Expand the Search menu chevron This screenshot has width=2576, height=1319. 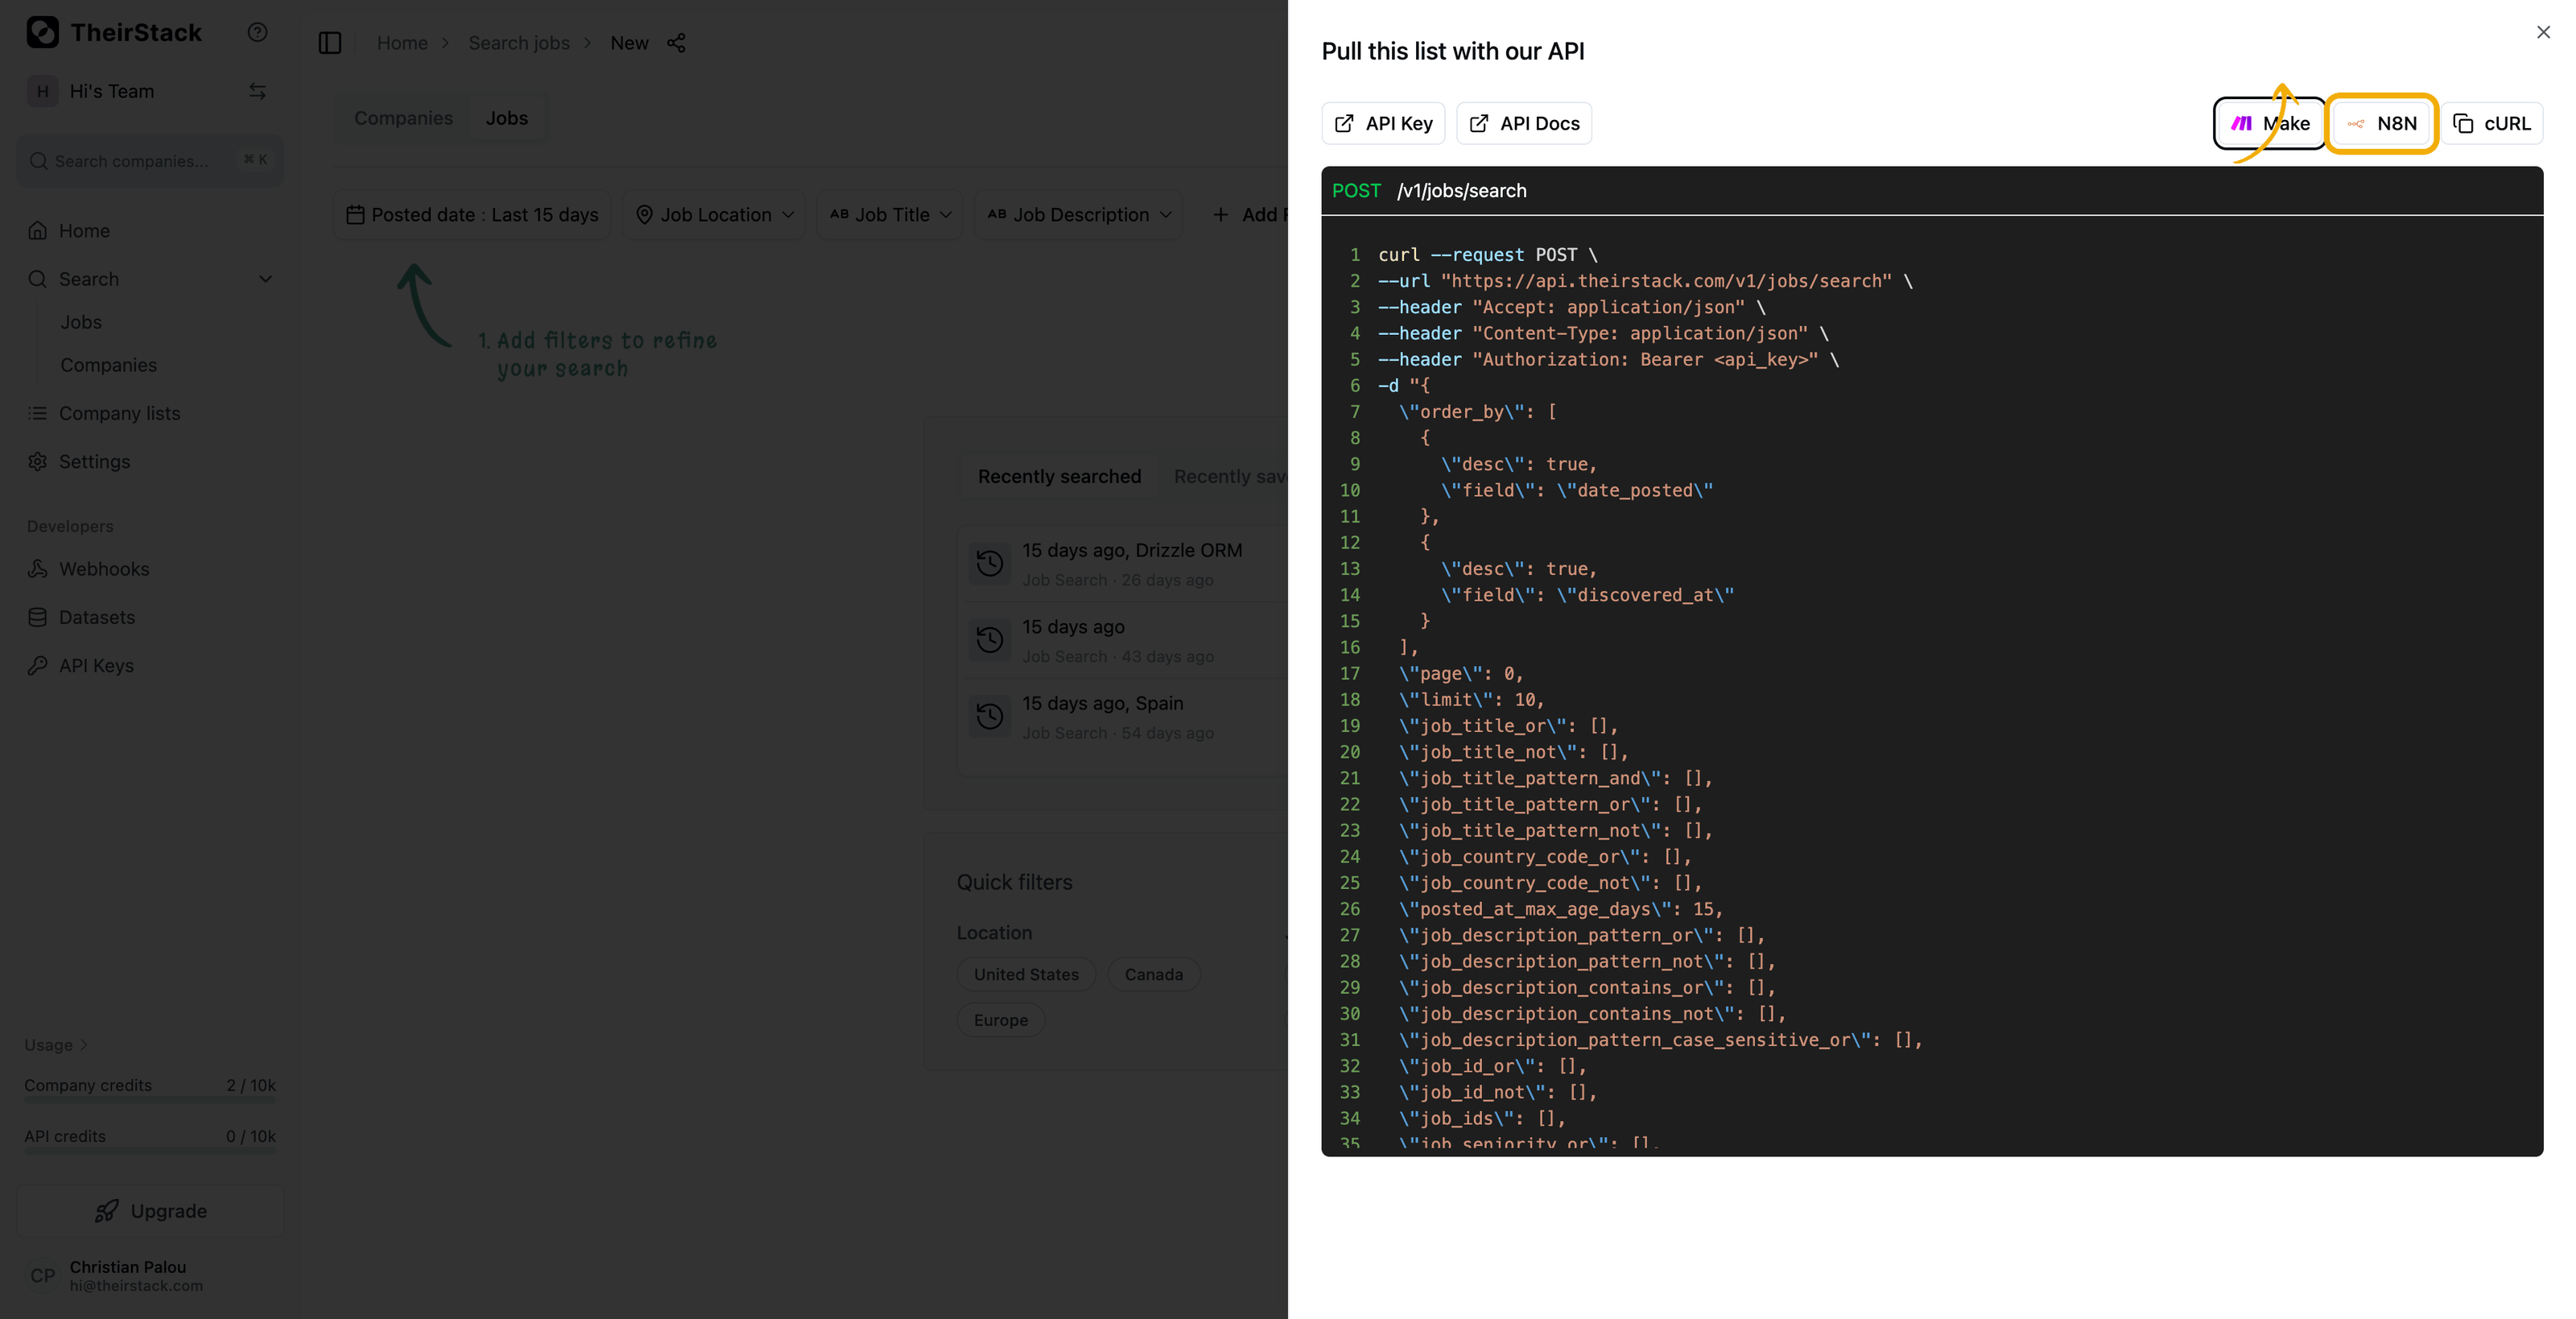coord(265,279)
